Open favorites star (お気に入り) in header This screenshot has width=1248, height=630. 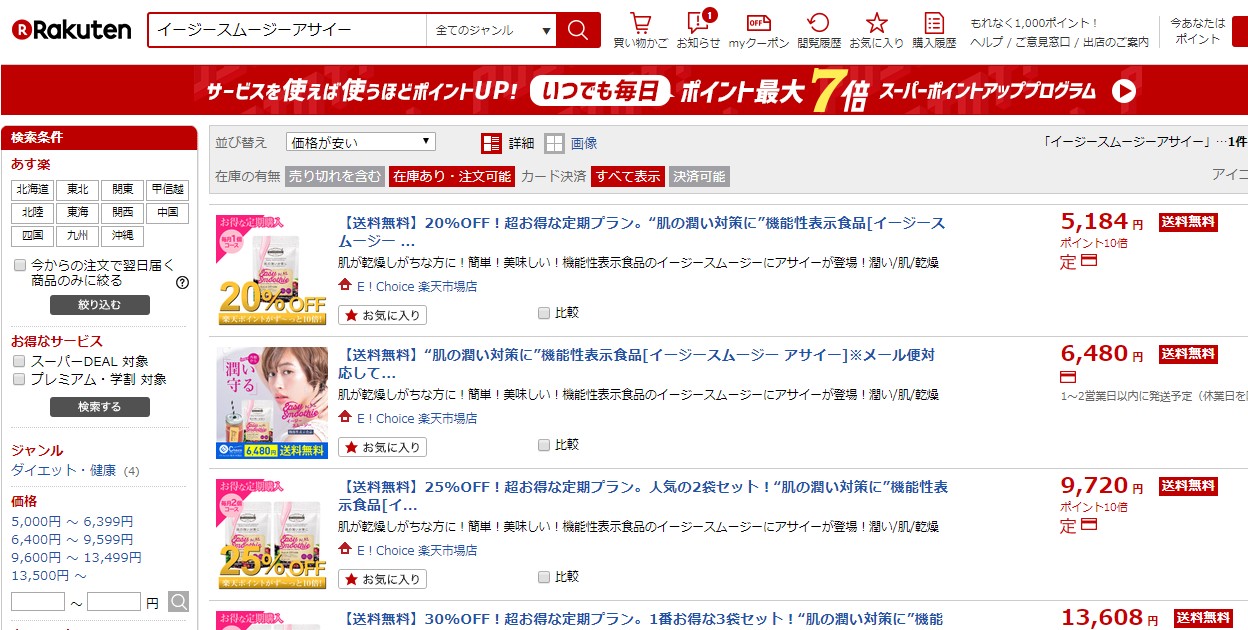pyautogui.click(x=876, y=22)
